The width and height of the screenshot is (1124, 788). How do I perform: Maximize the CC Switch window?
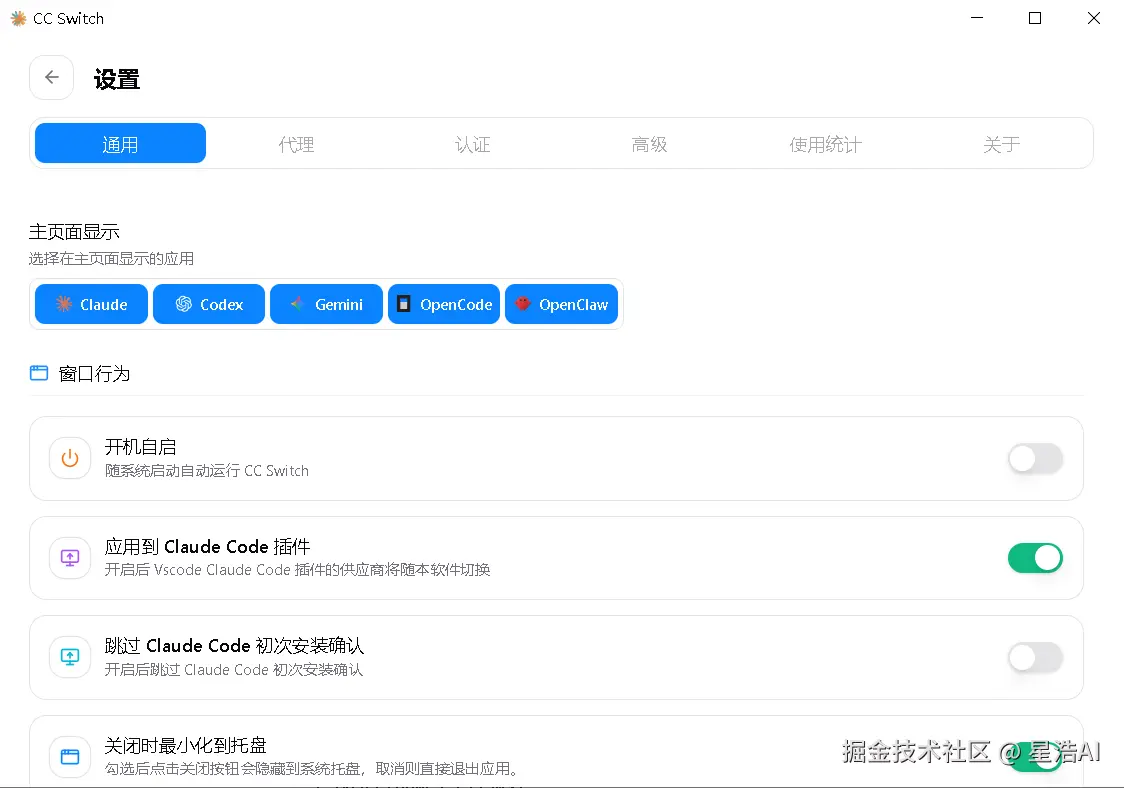pyautogui.click(x=1035, y=18)
